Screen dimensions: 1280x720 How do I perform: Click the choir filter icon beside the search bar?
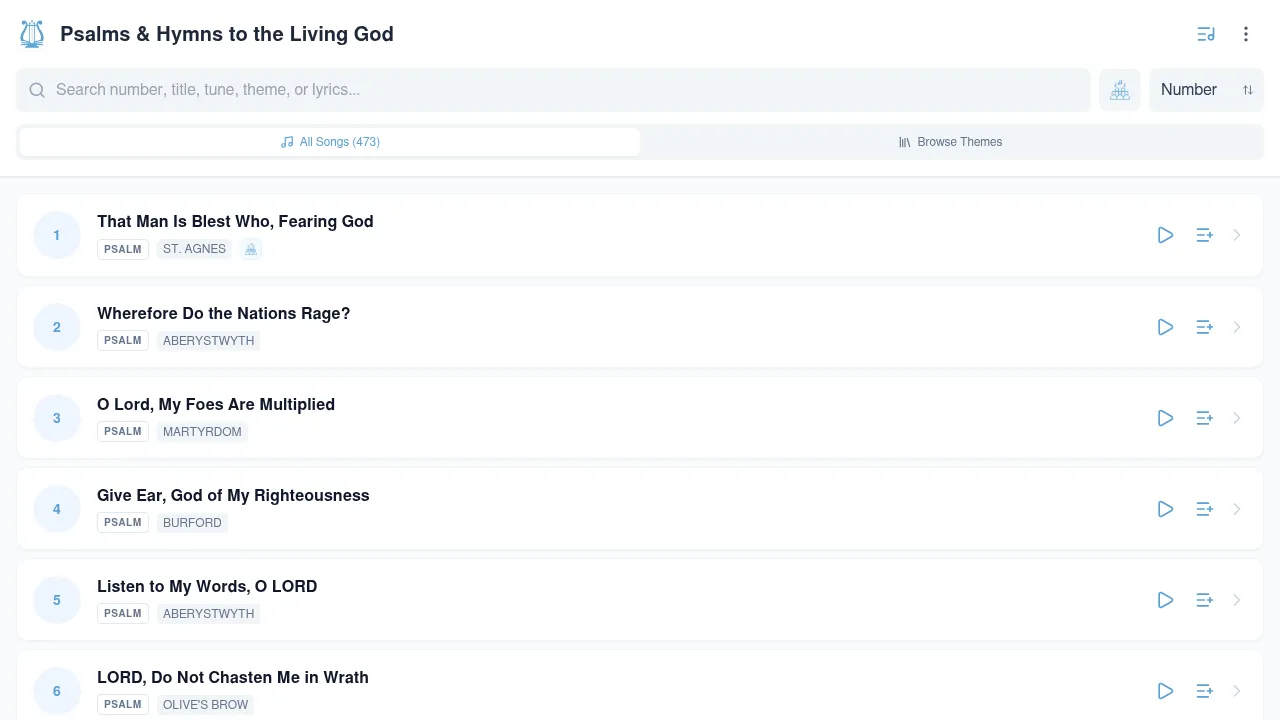(1120, 90)
